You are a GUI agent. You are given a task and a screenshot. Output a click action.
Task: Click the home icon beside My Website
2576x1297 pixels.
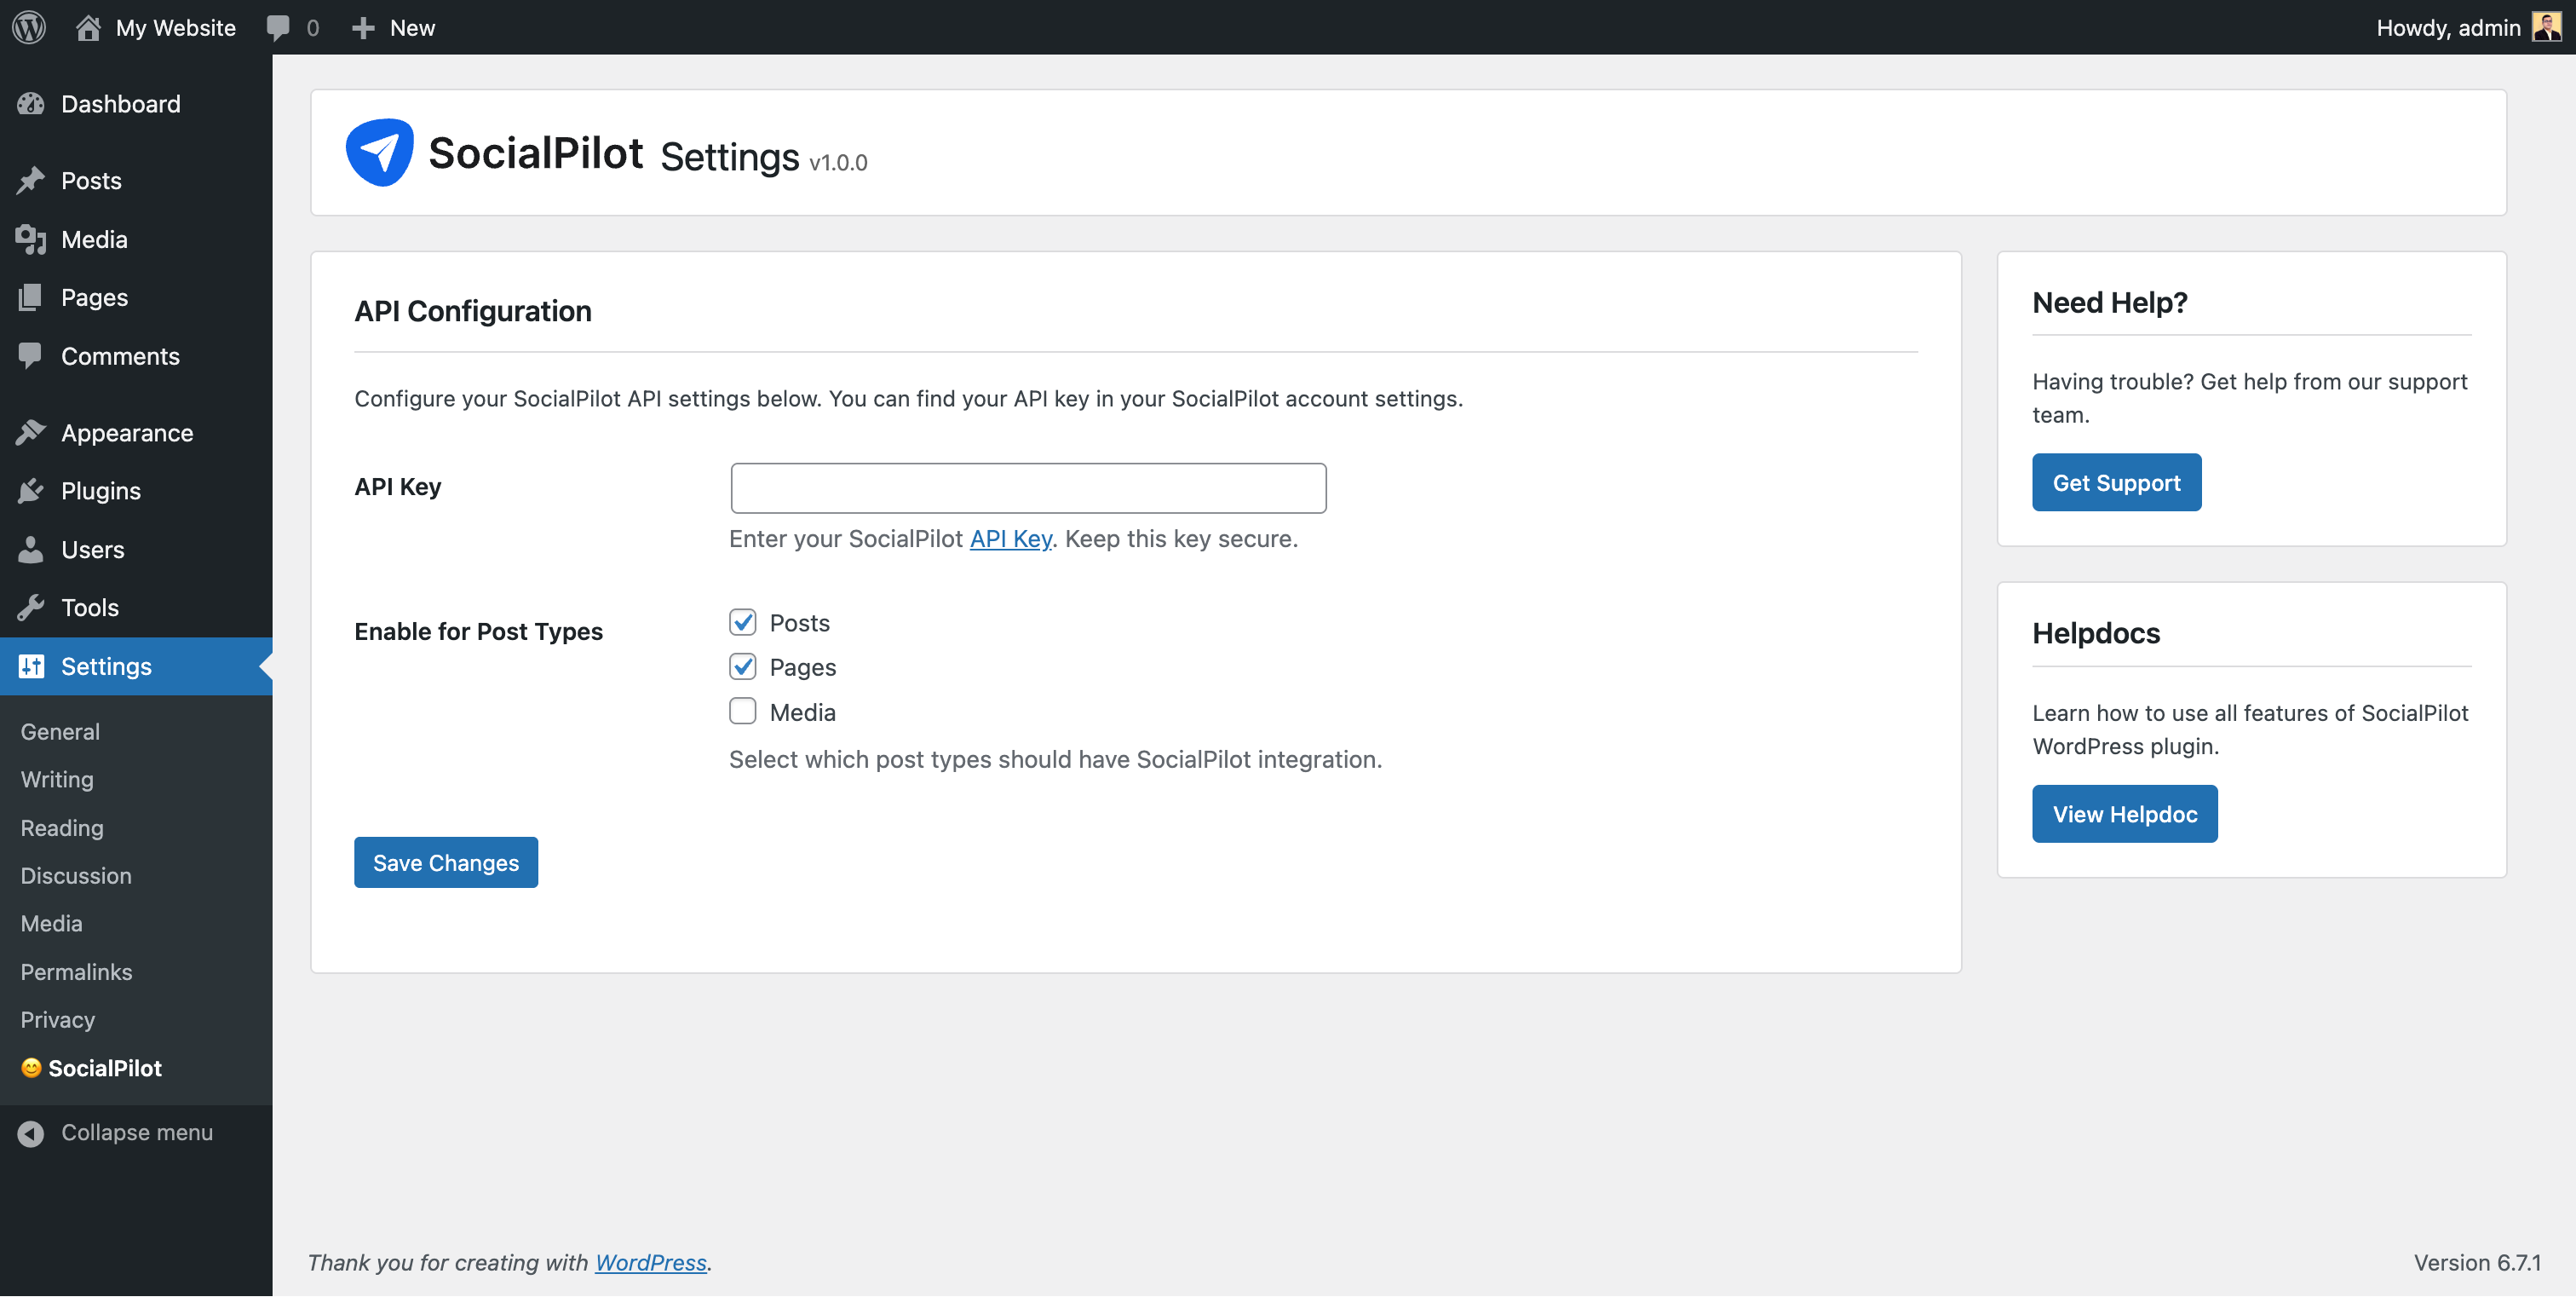(x=88, y=27)
